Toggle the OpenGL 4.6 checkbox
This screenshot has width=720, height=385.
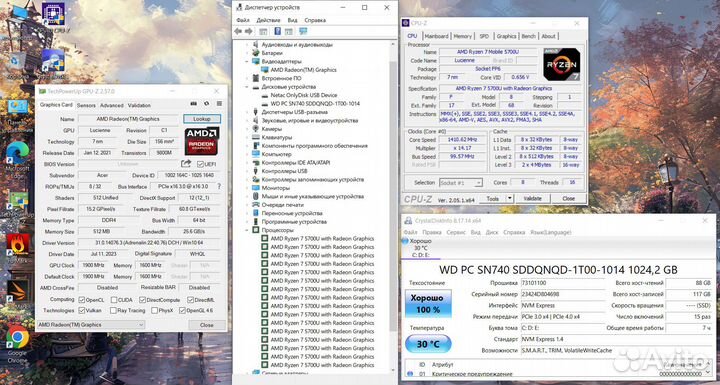tap(183, 311)
